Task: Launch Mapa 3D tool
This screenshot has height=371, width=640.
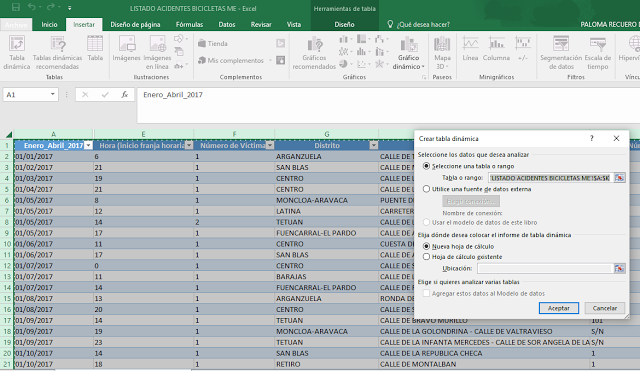Action: pos(442,53)
